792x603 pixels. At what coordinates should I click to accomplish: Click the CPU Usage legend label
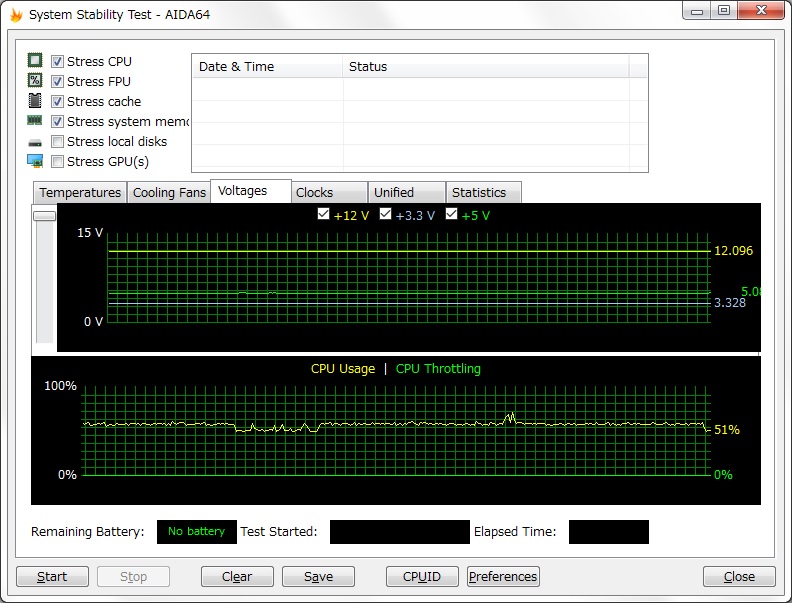coord(343,369)
